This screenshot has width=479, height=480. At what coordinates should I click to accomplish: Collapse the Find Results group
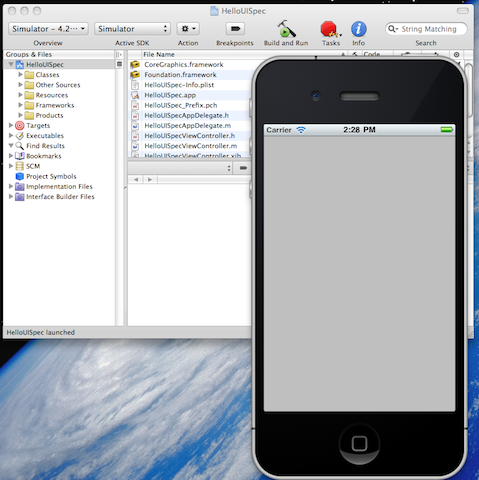click(x=11, y=146)
